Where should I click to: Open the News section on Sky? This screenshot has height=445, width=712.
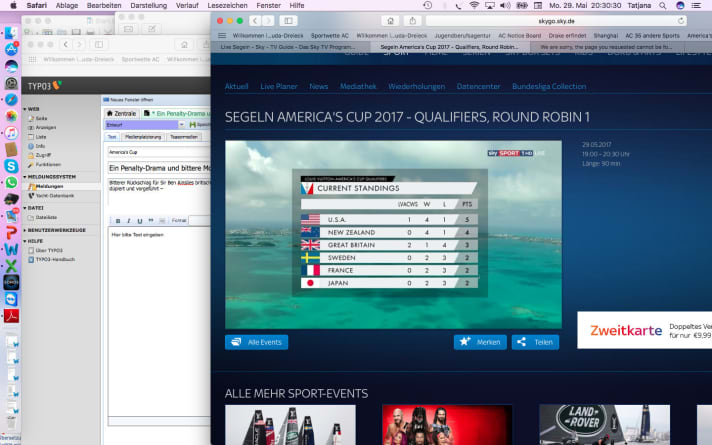point(318,86)
